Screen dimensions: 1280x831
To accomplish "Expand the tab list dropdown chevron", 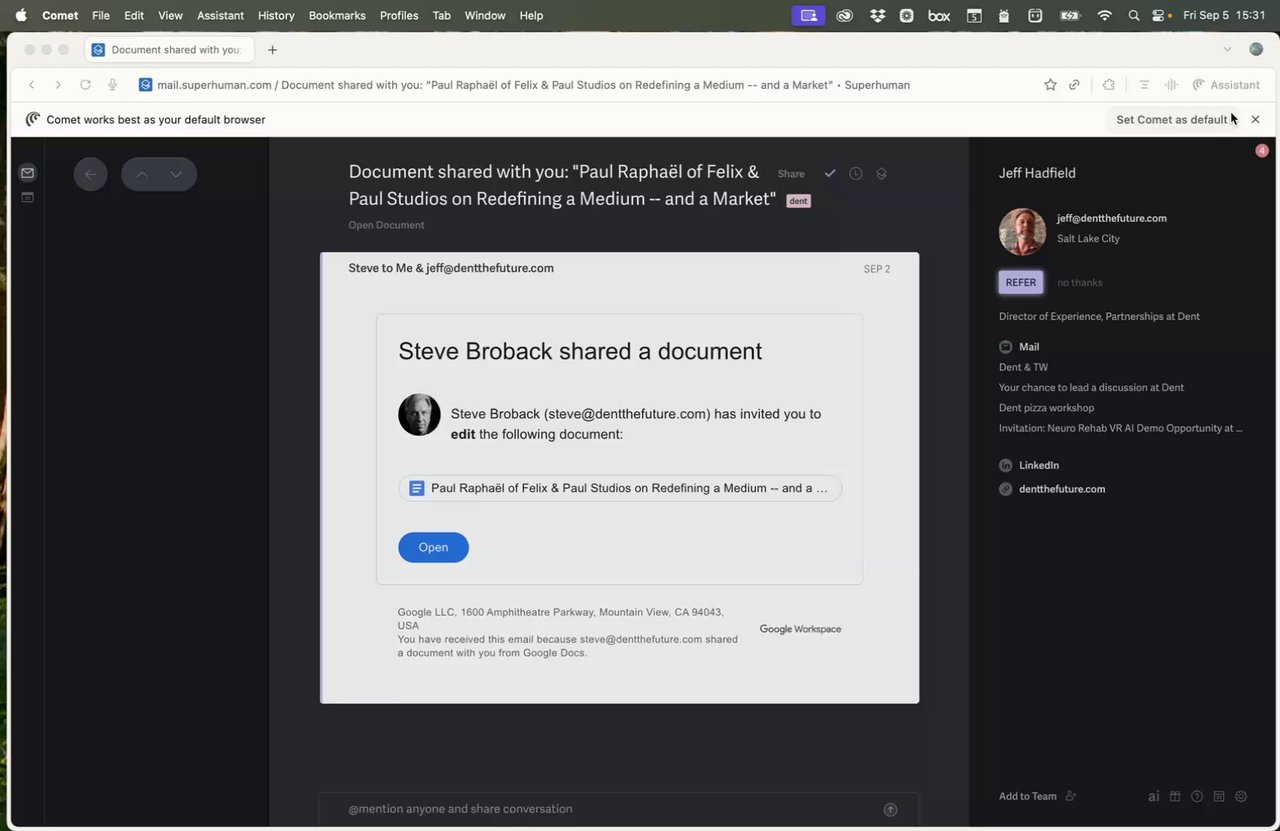I will tap(1227, 49).
